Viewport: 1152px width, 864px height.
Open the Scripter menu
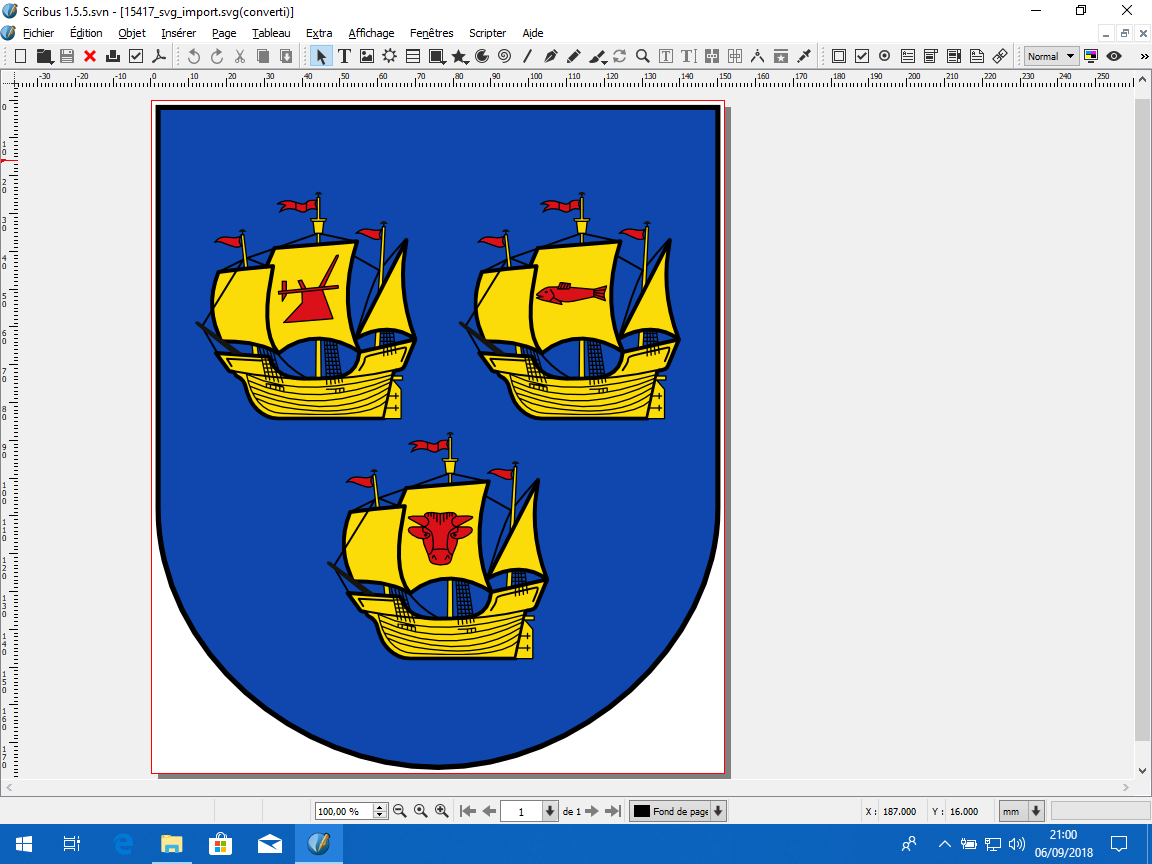click(x=487, y=33)
